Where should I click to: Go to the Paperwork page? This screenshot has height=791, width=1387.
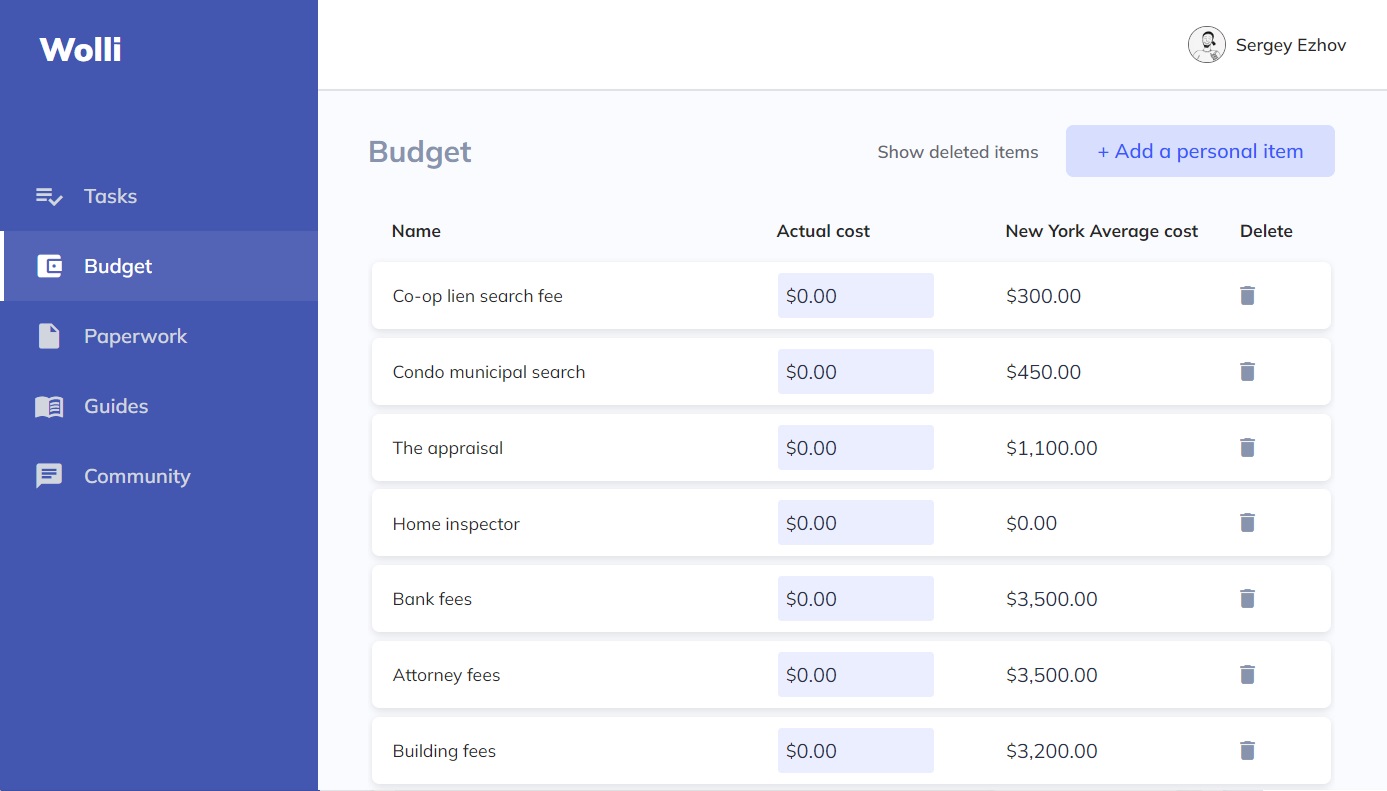(x=135, y=336)
